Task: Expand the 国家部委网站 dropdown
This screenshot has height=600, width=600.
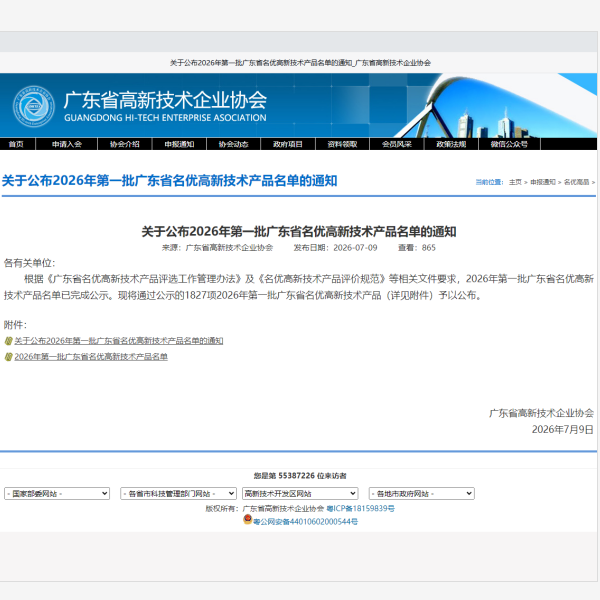Action: [x=57, y=494]
